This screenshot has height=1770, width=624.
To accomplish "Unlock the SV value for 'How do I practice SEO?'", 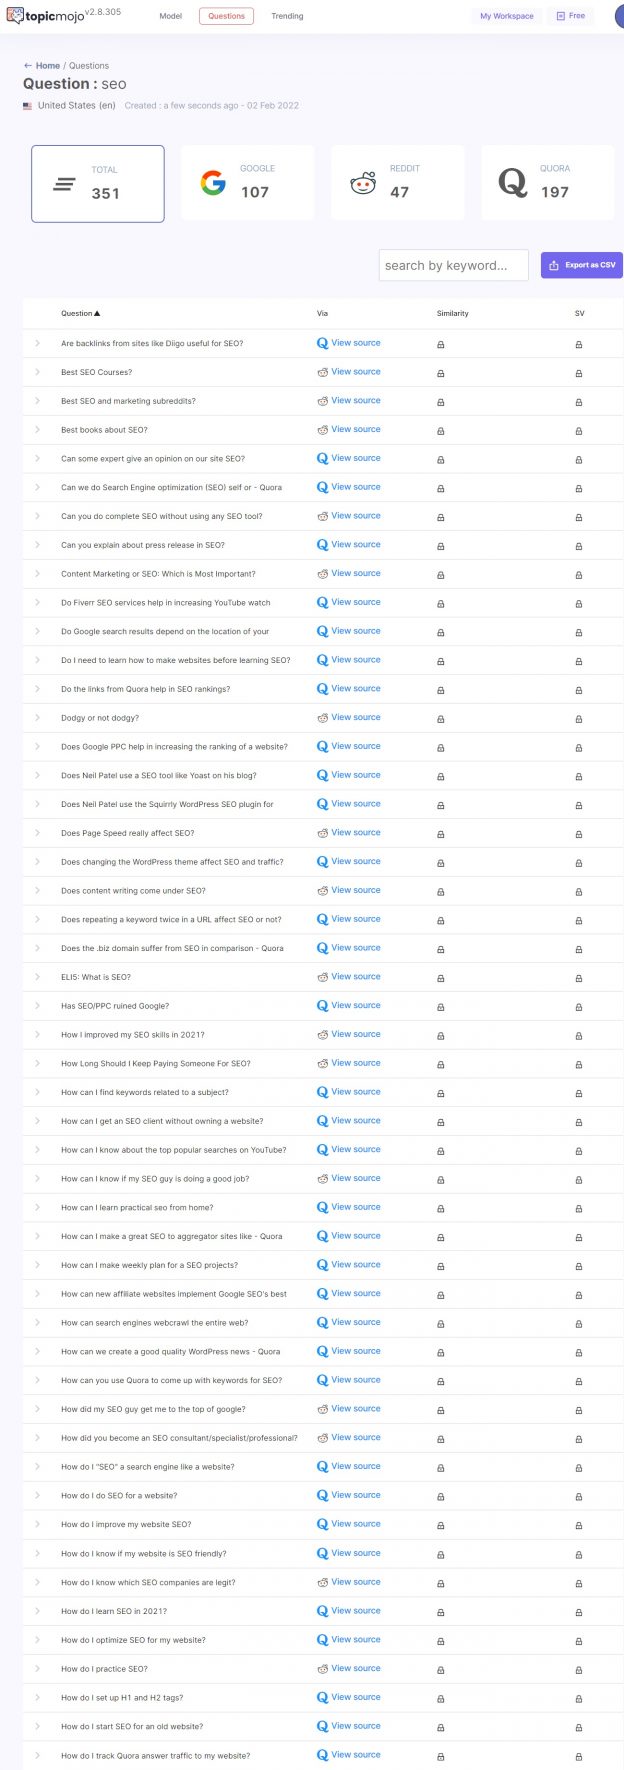I will tap(579, 1670).
